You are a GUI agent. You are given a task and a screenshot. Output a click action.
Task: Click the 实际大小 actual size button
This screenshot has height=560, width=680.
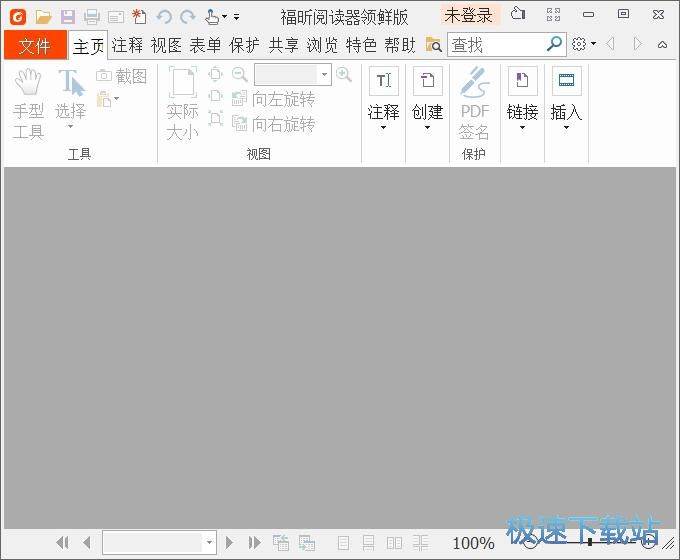click(183, 104)
